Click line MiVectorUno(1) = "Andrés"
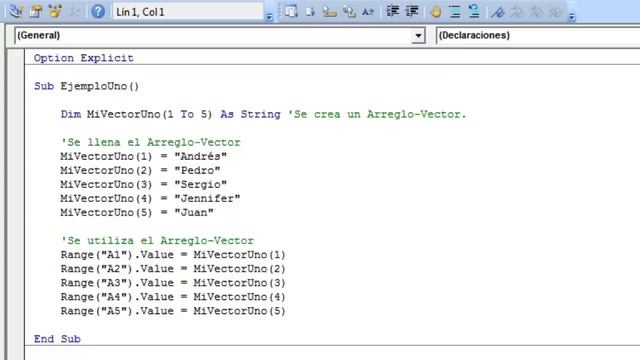Image resolution: width=640 pixels, height=360 pixels. [144, 156]
